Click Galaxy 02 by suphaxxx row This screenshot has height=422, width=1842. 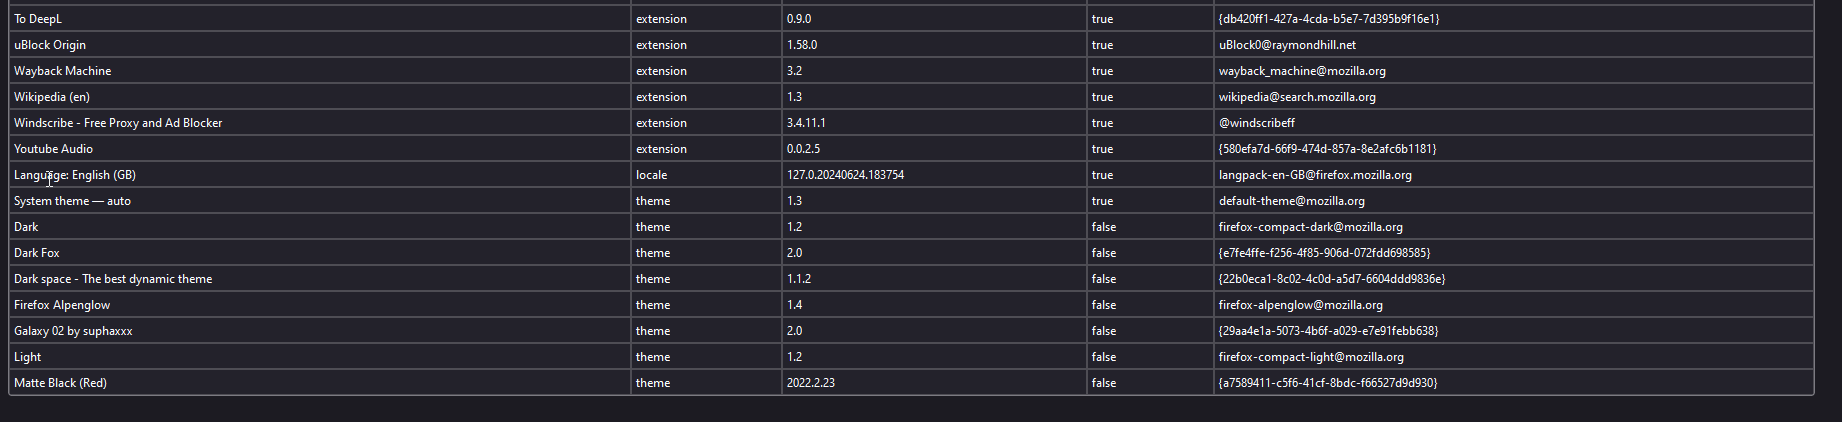911,331
